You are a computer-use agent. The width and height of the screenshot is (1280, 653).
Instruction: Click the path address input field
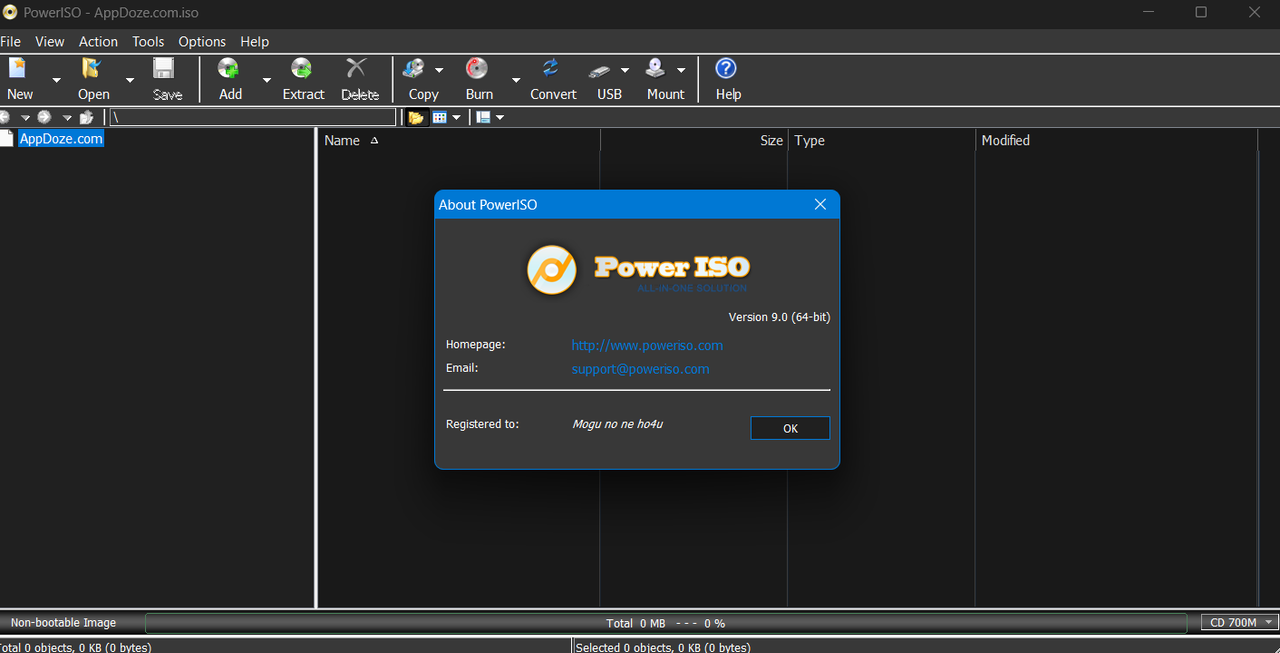coord(253,118)
